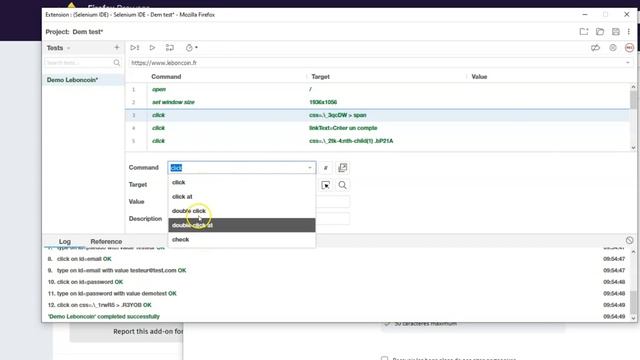This screenshot has width=640, height=360.
Task: Toggle command comment slashes button
Action: point(325,168)
